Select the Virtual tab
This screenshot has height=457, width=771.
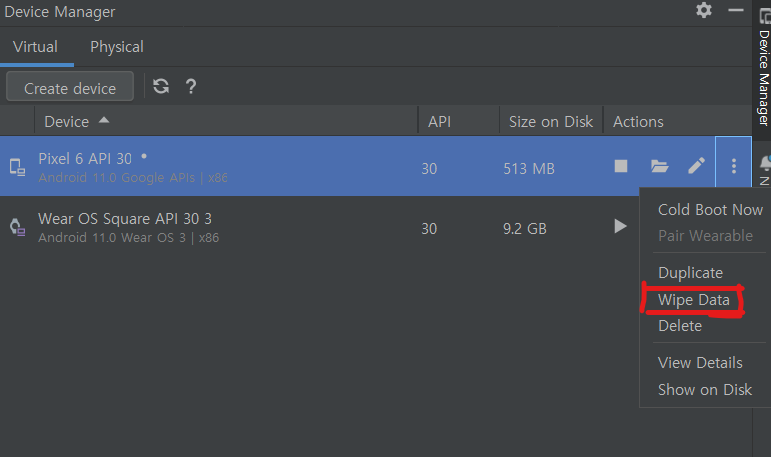point(35,47)
